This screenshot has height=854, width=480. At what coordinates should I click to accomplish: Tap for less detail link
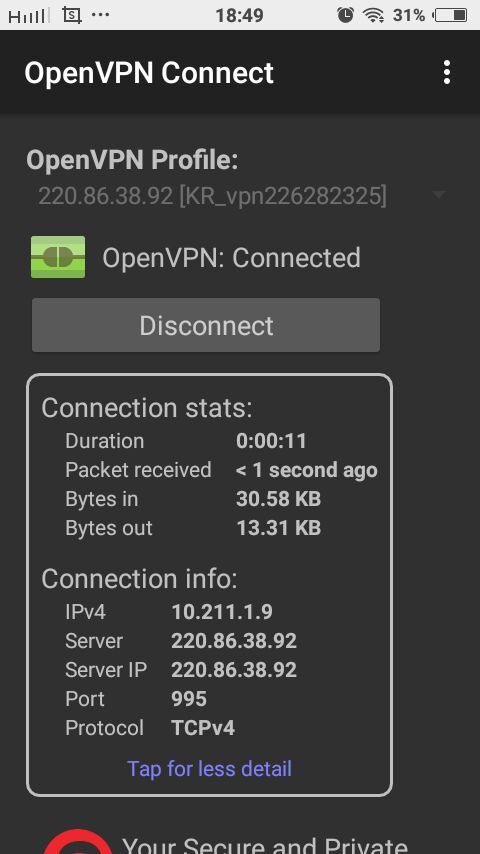coord(209,768)
